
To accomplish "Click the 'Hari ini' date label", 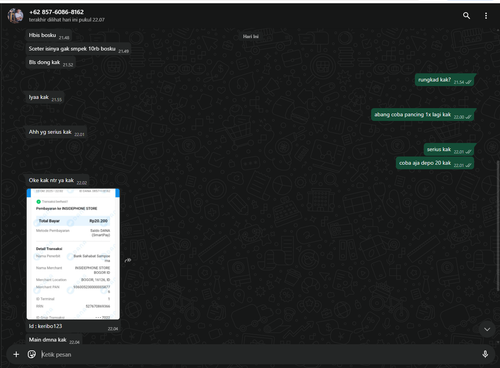I will [x=250, y=36].
